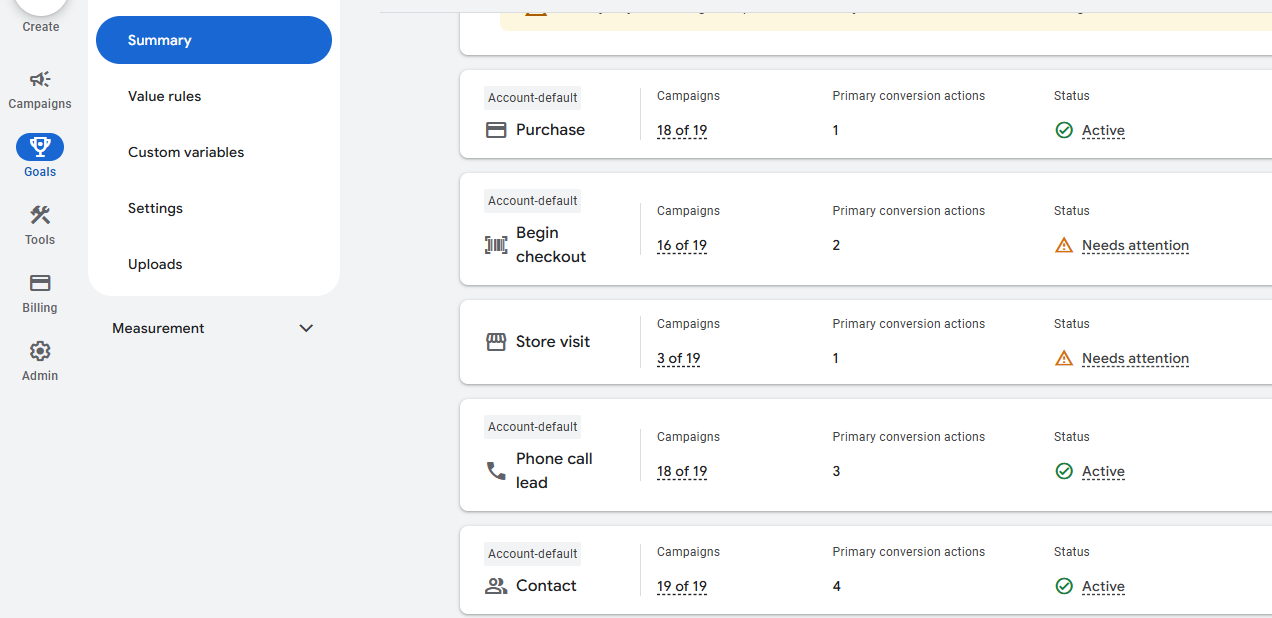Click the 18 of 19 link for Purchase
The image size is (1272, 618).
click(682, 130)
